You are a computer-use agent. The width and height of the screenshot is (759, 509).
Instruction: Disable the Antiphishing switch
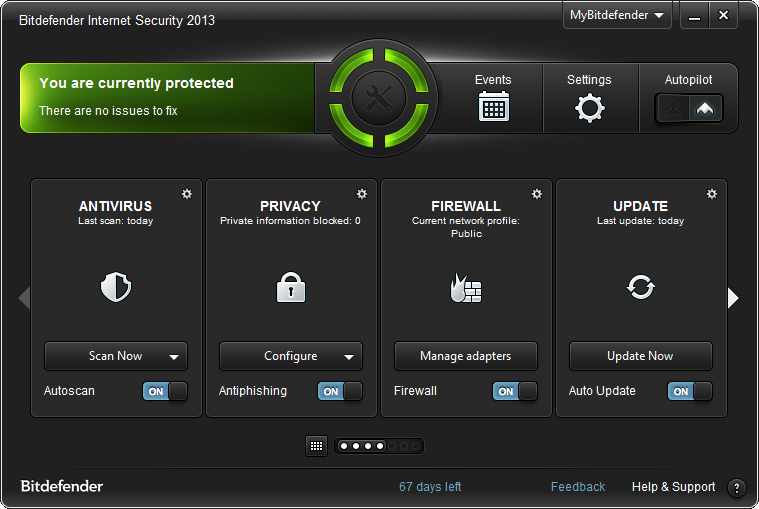(x=340, y=391)
